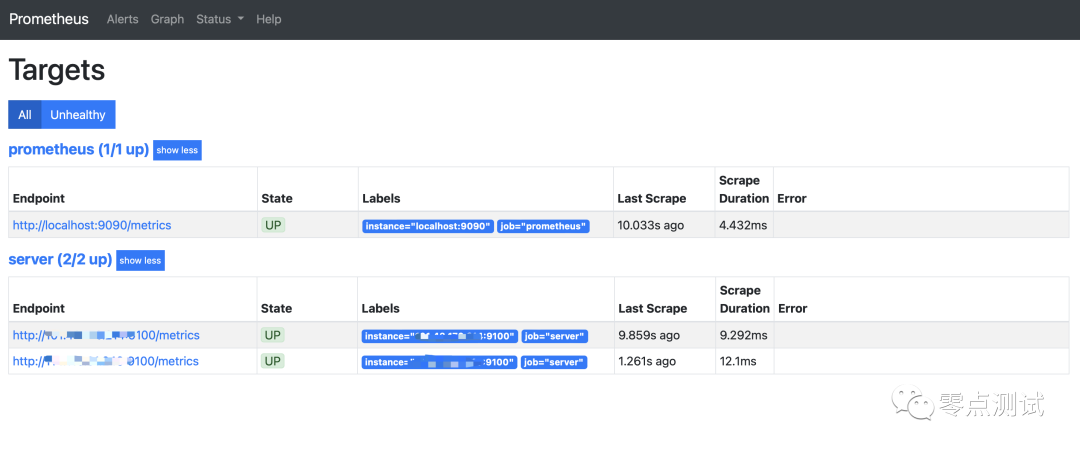Screen dimensions: 1080x452
Task: Click the 9.859s ago last scrape value
Action: coord(649,336)
